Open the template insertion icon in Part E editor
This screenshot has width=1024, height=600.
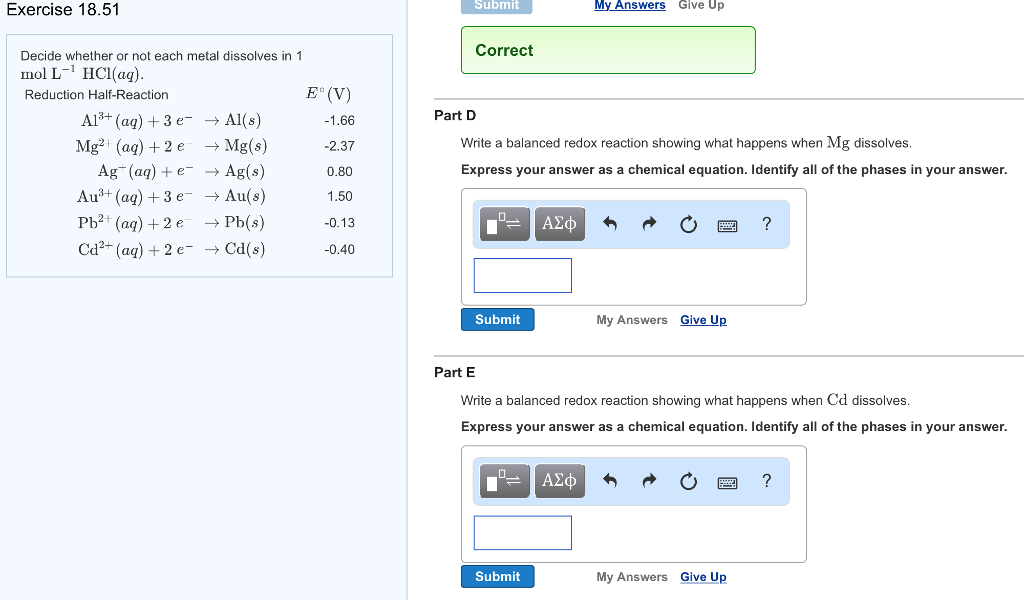pyautogui.click(x=504, y=481)
